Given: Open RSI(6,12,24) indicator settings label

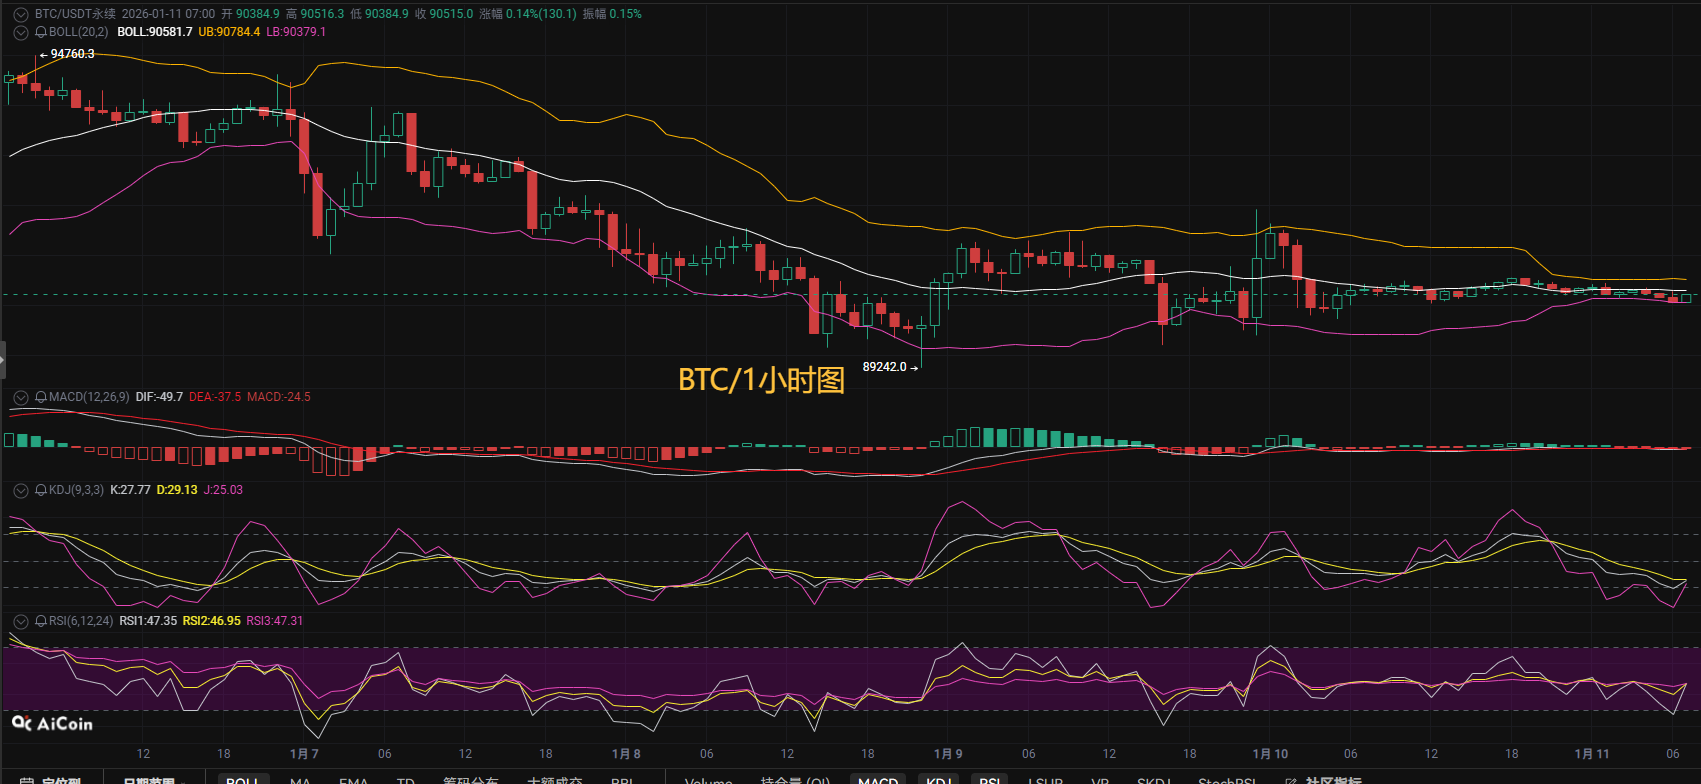Looking at the screenshot, I should pos(81,621).
